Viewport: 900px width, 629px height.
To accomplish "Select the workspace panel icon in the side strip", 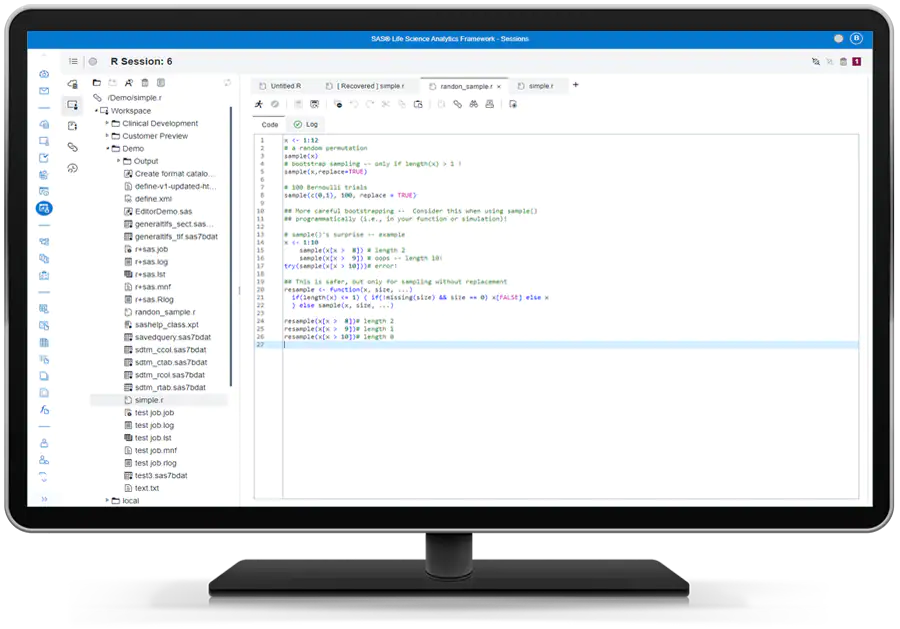I will (x=72, y=105).
